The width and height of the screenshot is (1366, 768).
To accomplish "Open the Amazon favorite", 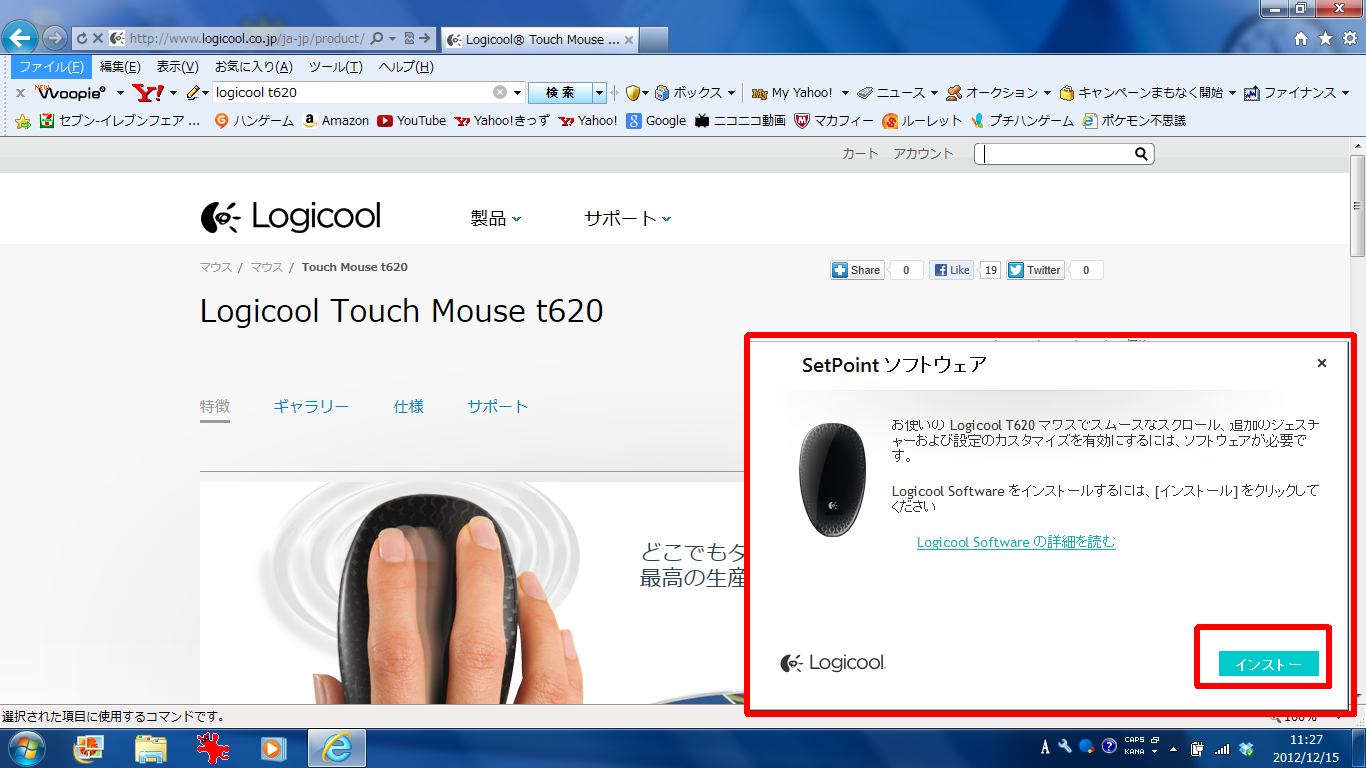I will pyautogui.click(x=336, y=121).
